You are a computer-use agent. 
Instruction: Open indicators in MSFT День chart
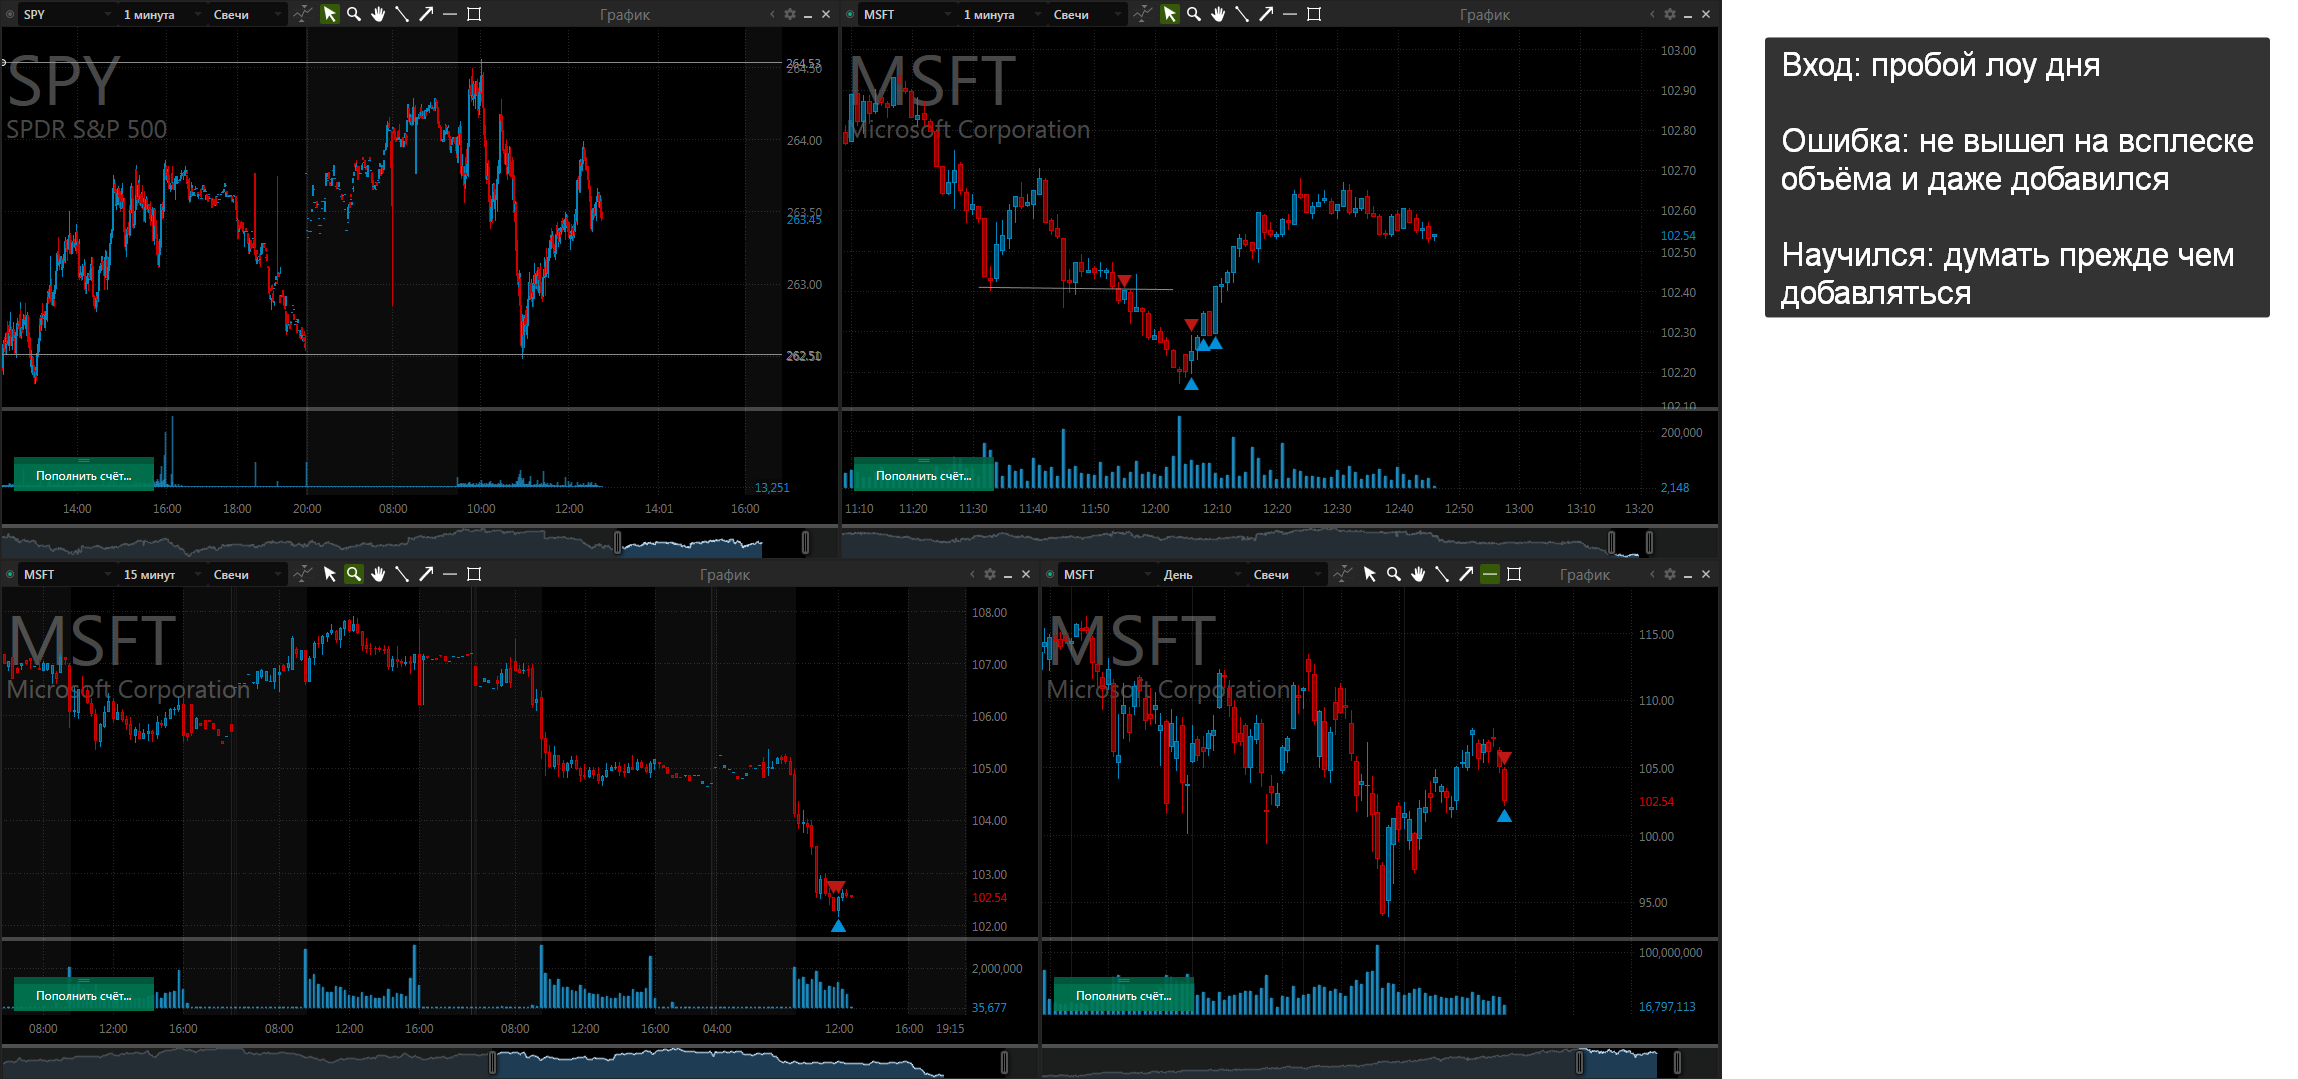click(x=1342, y=574)
